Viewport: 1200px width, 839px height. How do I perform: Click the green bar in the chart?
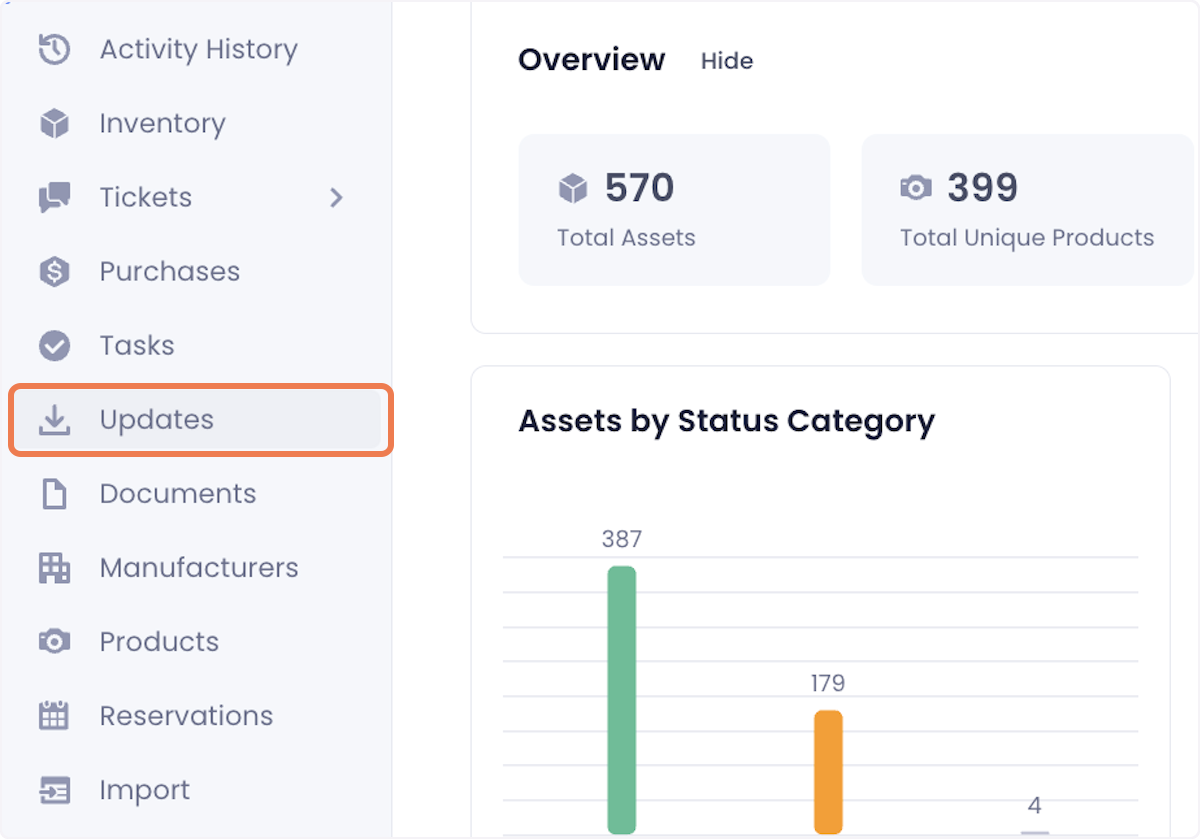[x=622, y=700]
